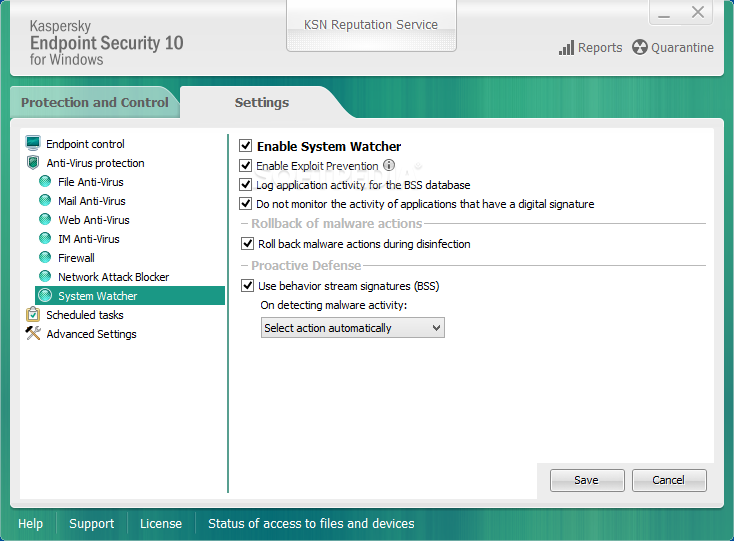Viewport: 734px width, 541px height.
Task: Select Firewall settings
Action: point(76,258)
